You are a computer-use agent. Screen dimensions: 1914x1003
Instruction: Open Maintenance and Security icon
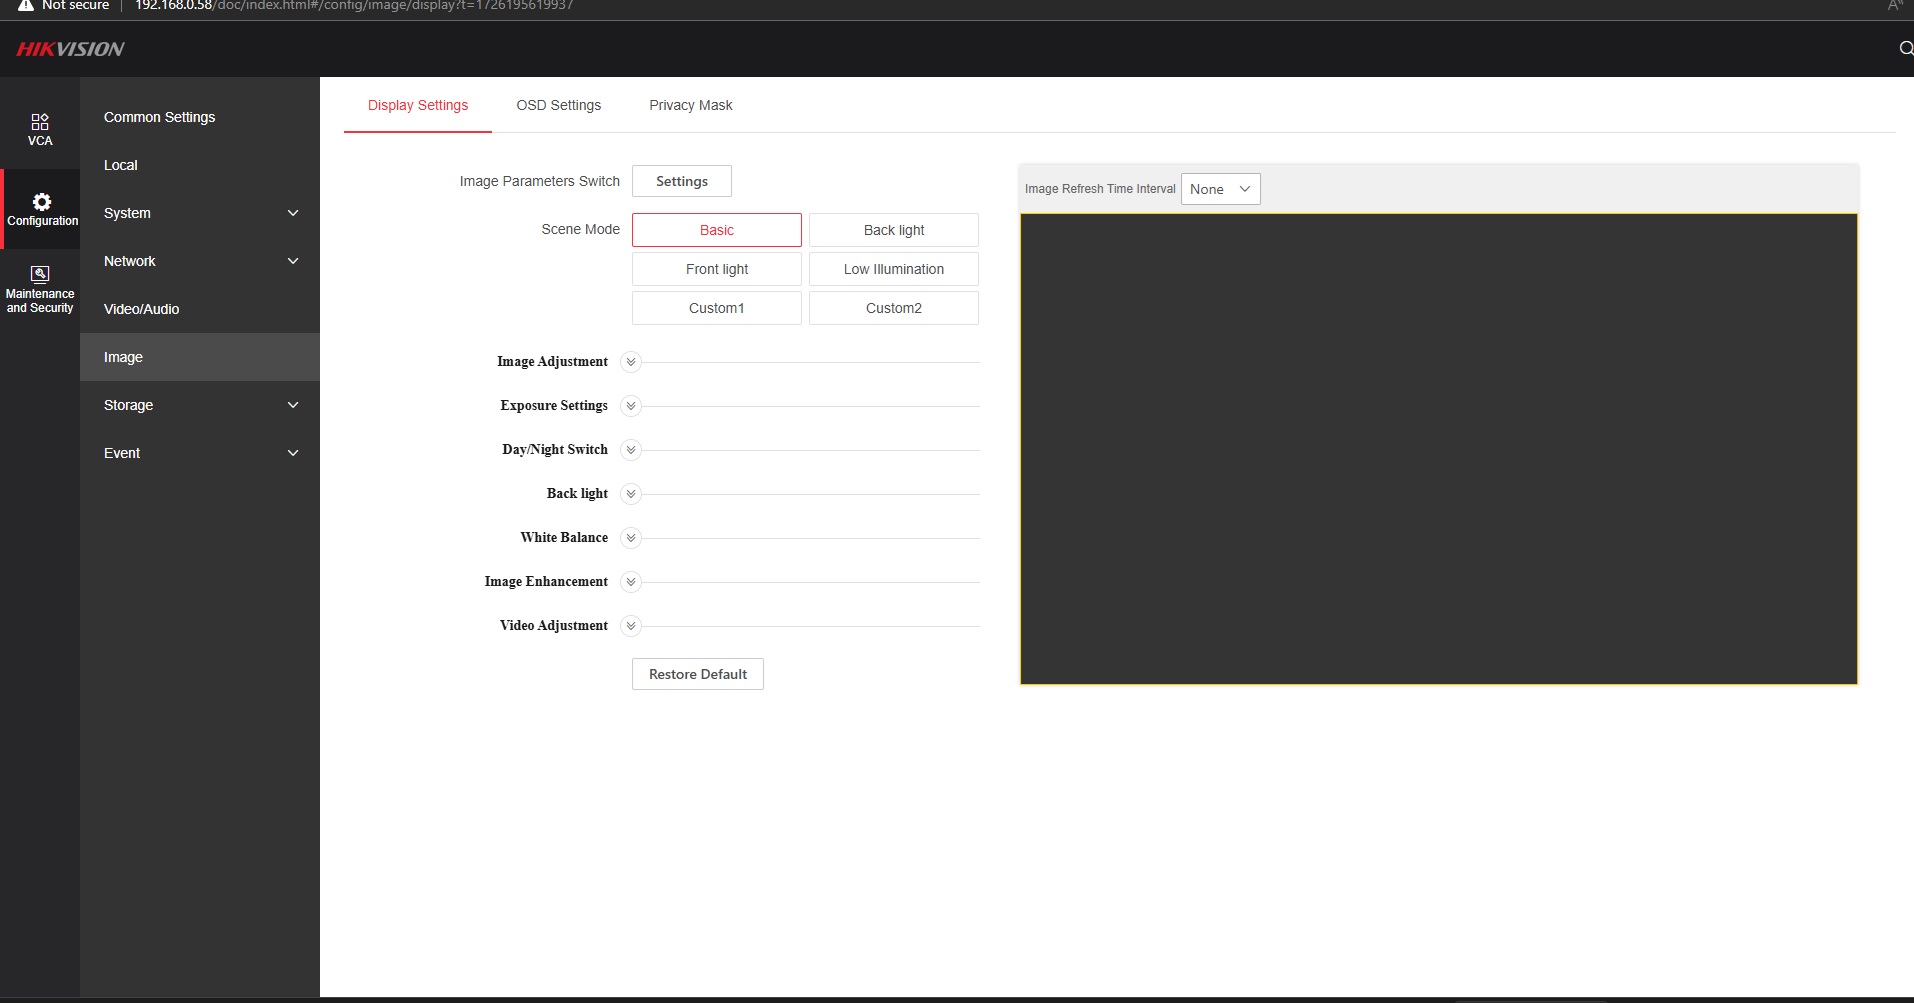[40, 274]
